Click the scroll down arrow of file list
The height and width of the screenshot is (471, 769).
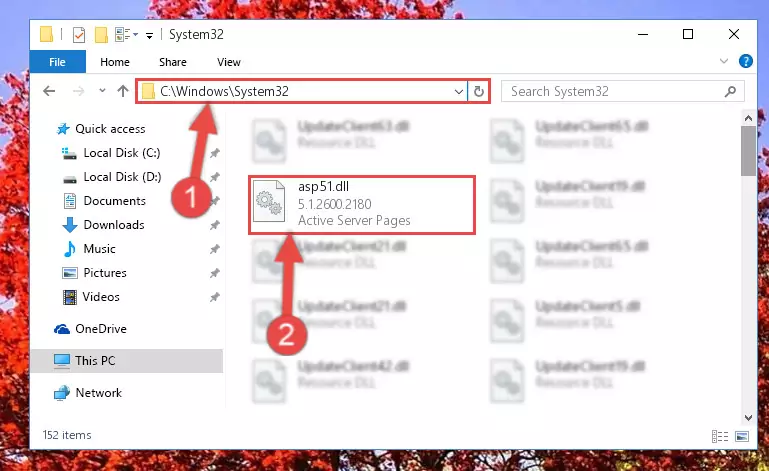point(748,418)
